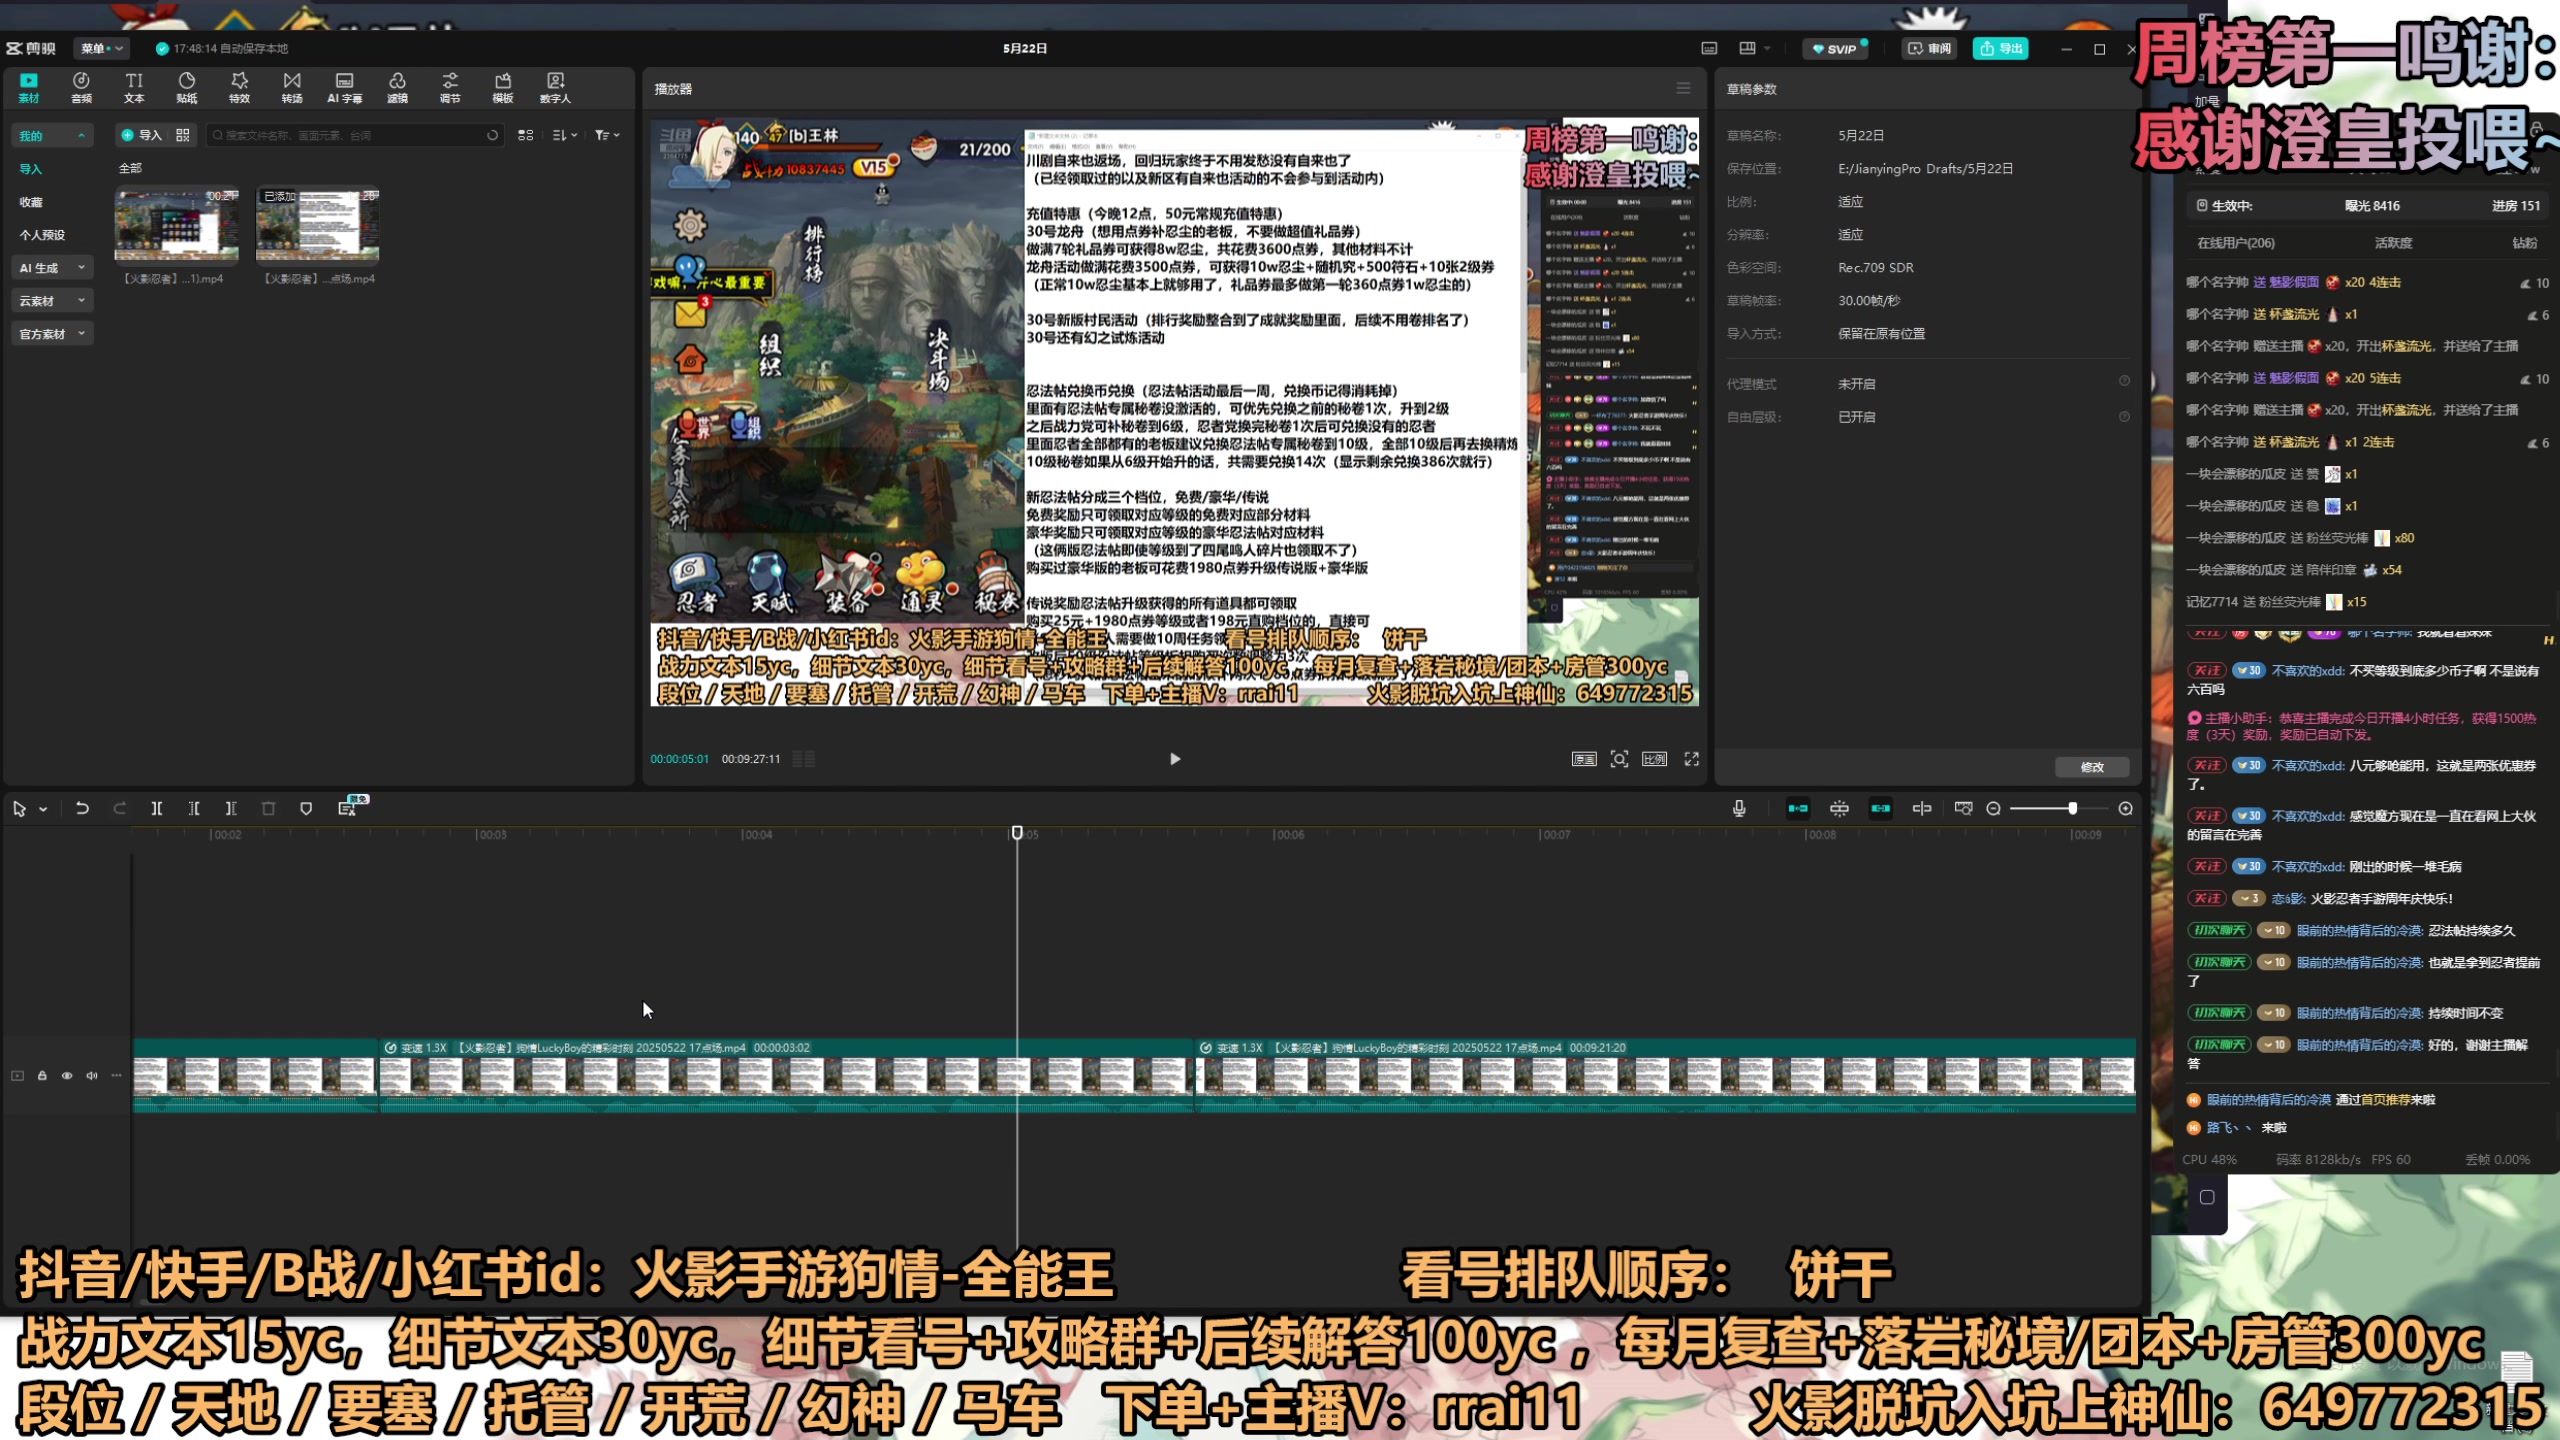Click the fullscreen icon in the player
2560x1440 pixels.
point(1692,759)
